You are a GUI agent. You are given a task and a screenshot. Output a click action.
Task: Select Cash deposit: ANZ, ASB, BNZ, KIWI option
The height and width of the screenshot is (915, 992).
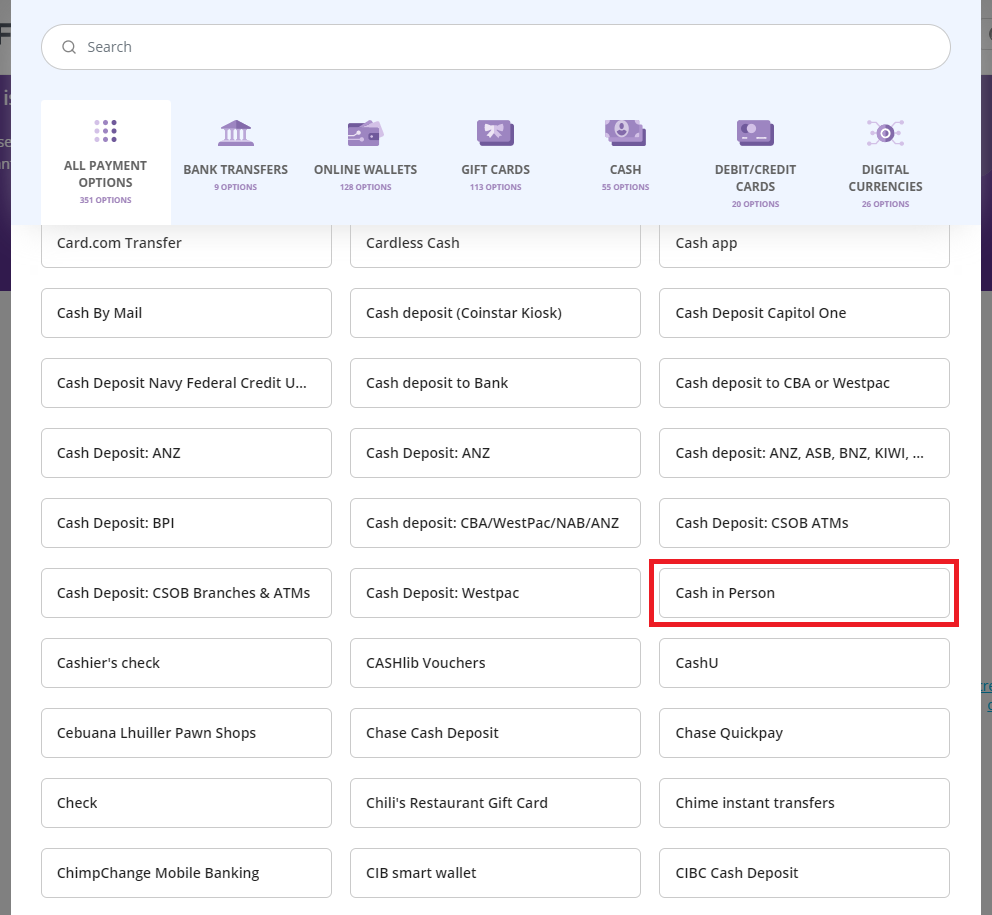pos(804,453)
